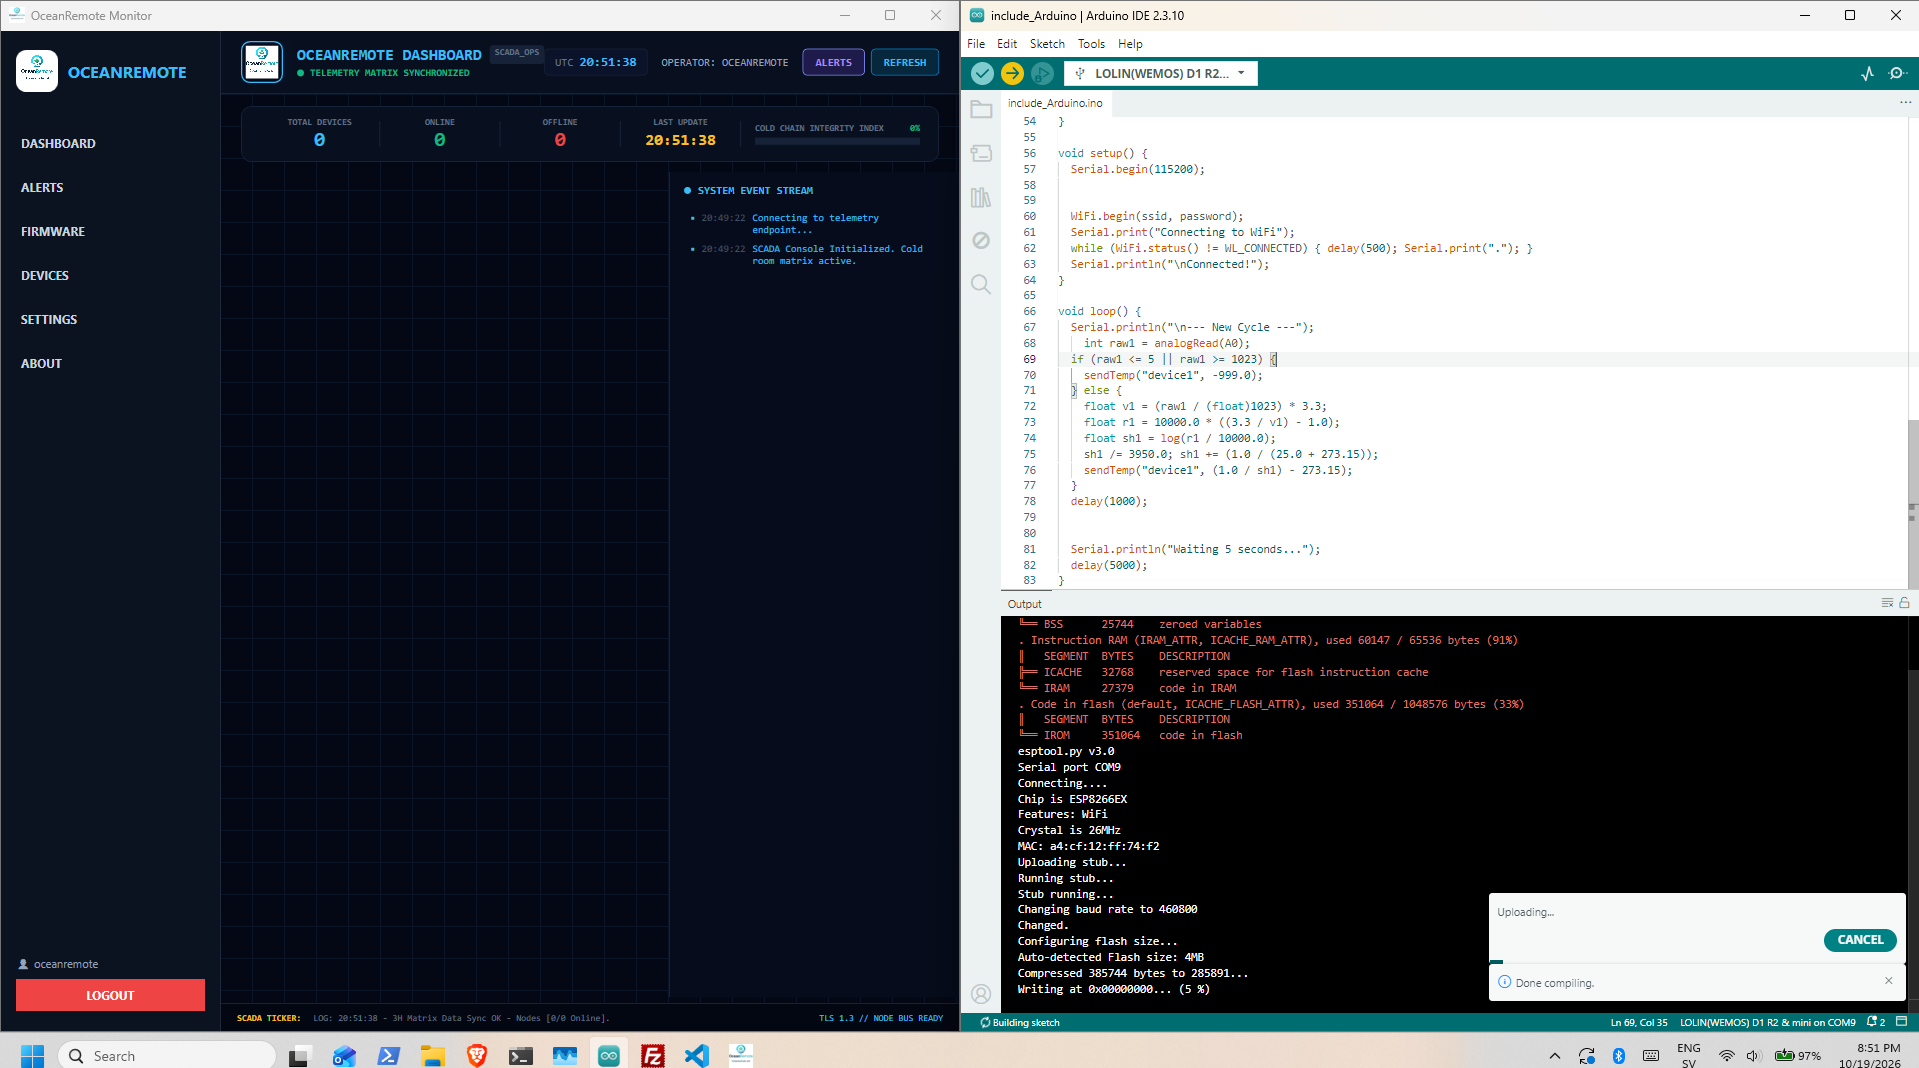Cancel the uploading operation
1919x1068 pixels.
[1860, 940]
